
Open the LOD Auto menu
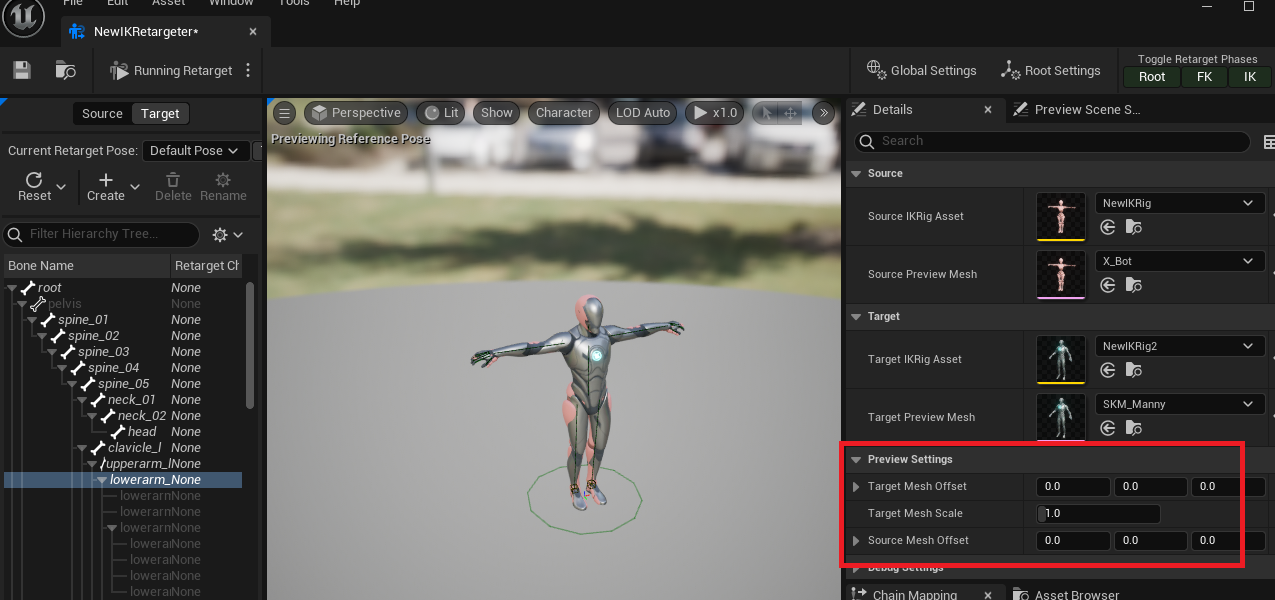643,113
